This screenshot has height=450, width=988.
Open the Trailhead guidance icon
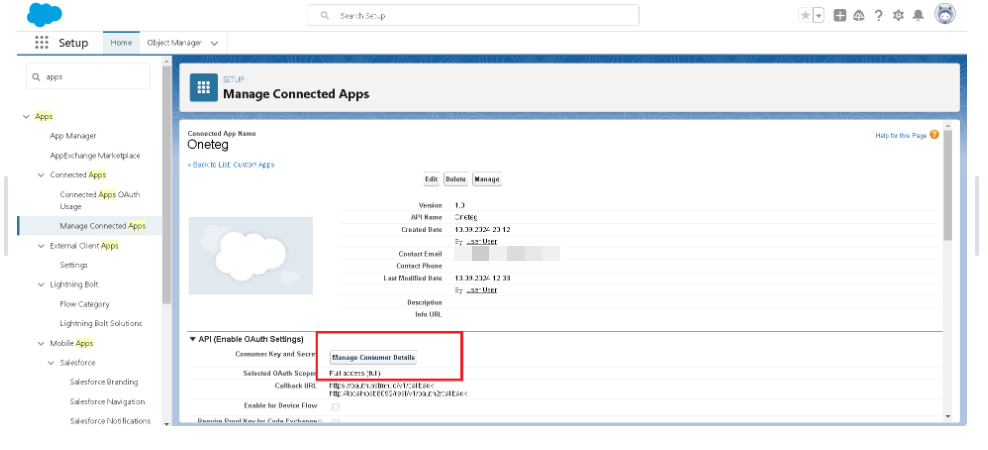tap(859, 15)
